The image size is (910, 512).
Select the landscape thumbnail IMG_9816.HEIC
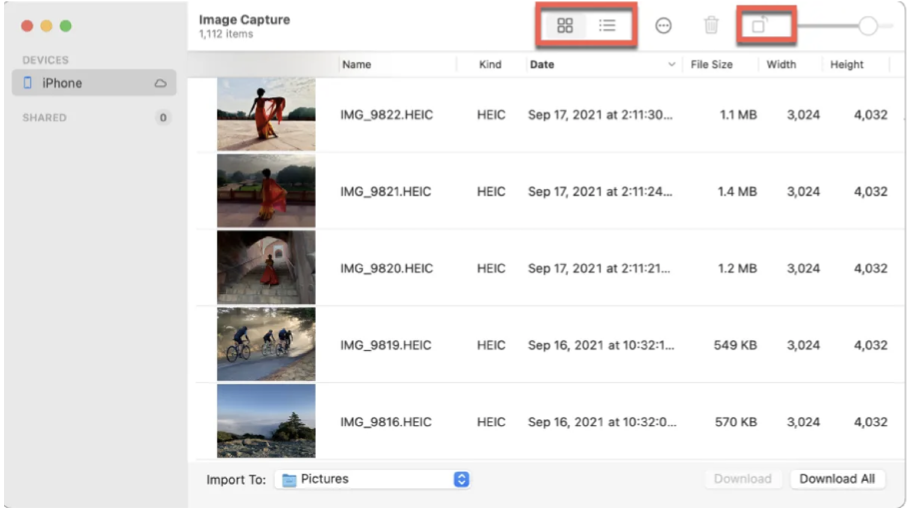pyautogui.click(x=266, y=421)
